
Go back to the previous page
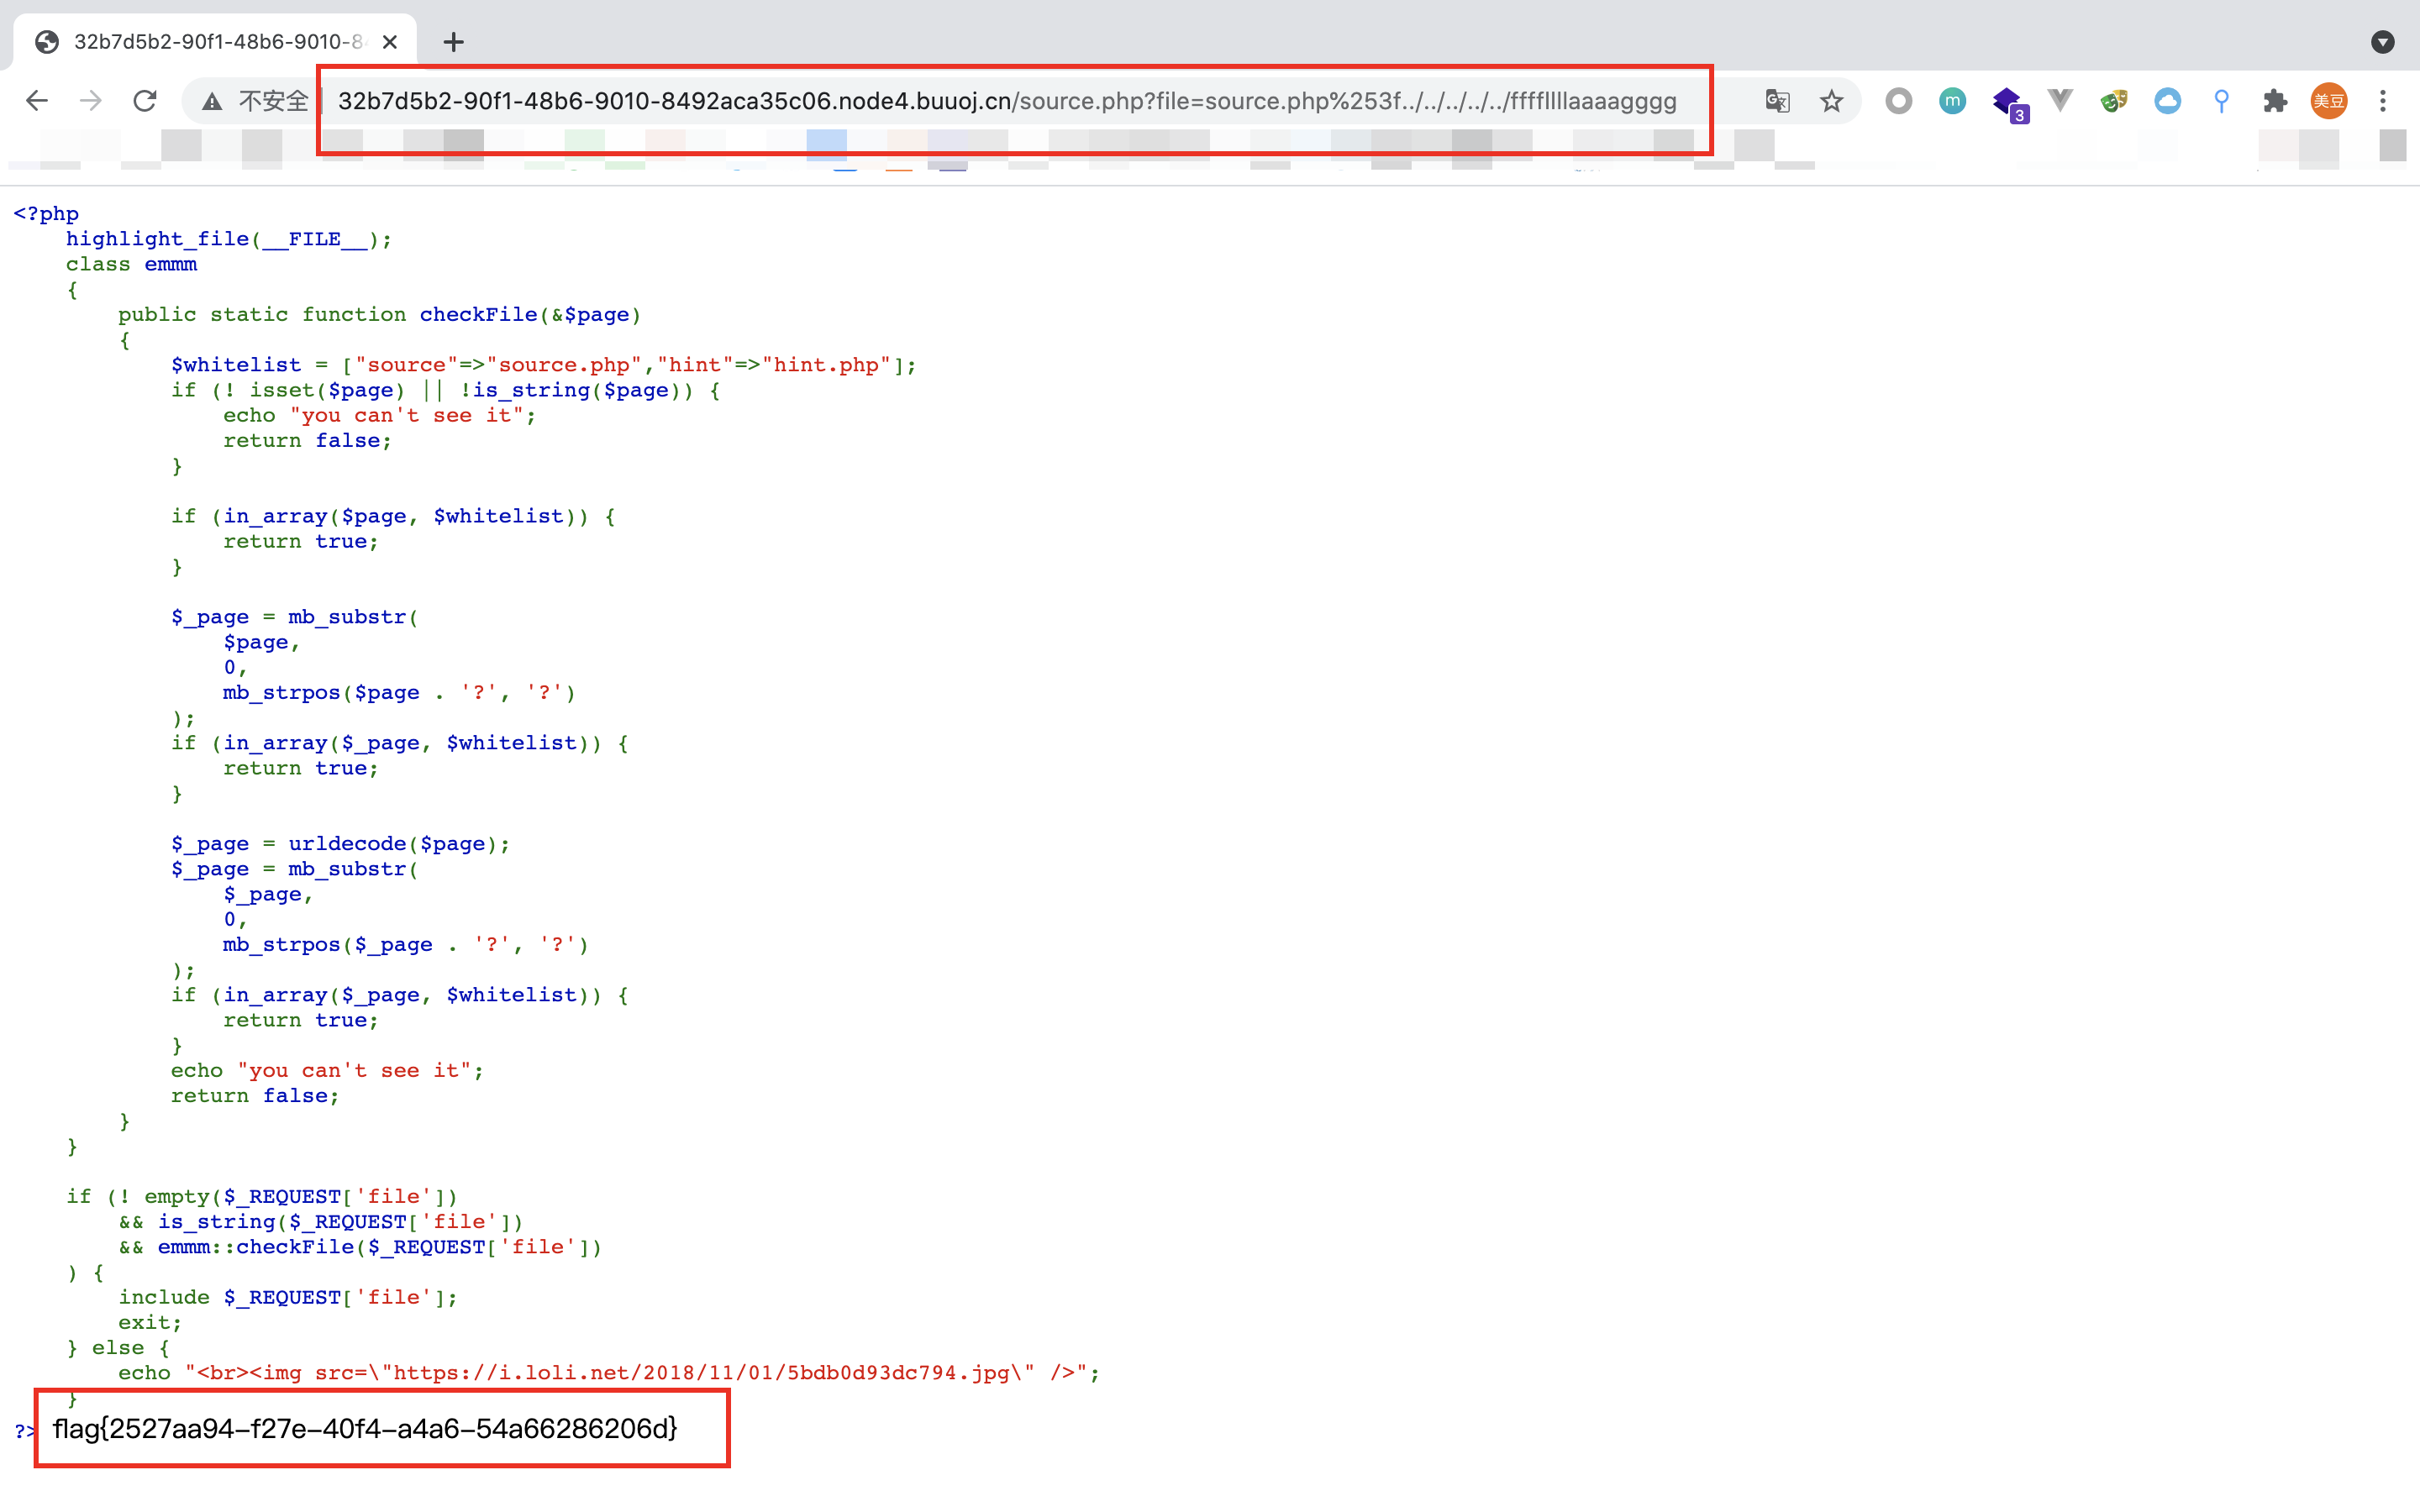(x=37, y=101)
